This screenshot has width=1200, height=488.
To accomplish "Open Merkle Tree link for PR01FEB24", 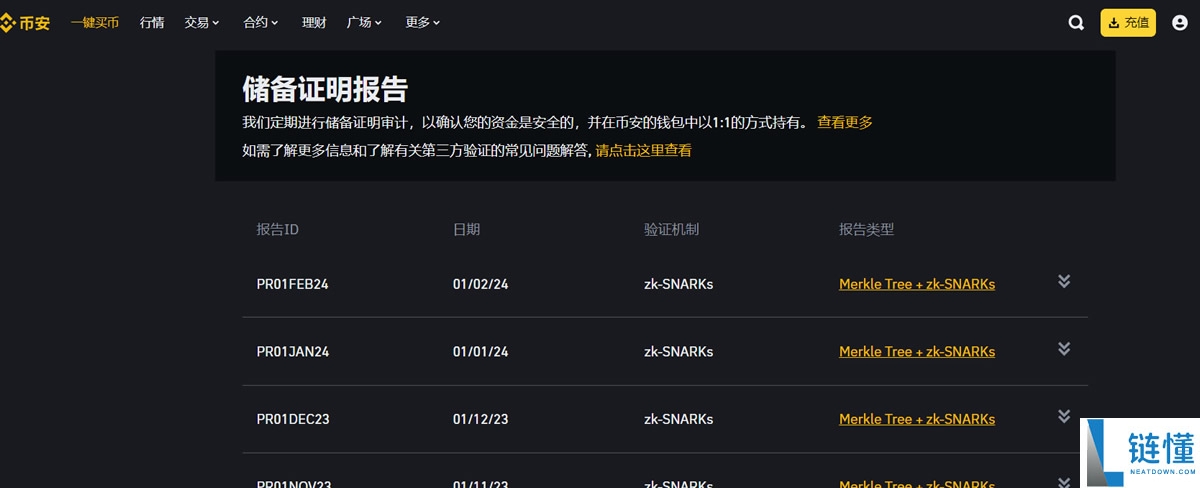I will click(917, 284).
